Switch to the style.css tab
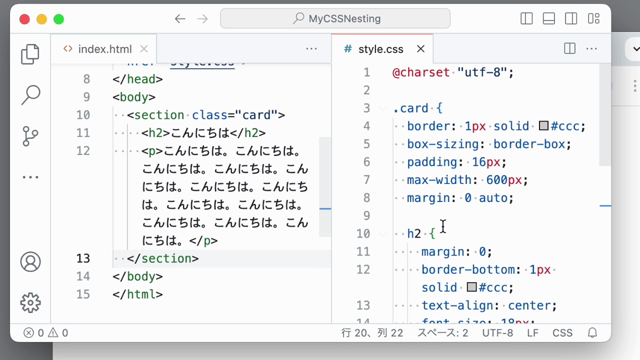The height and width of the screenshot is (360, 640). 382,49
